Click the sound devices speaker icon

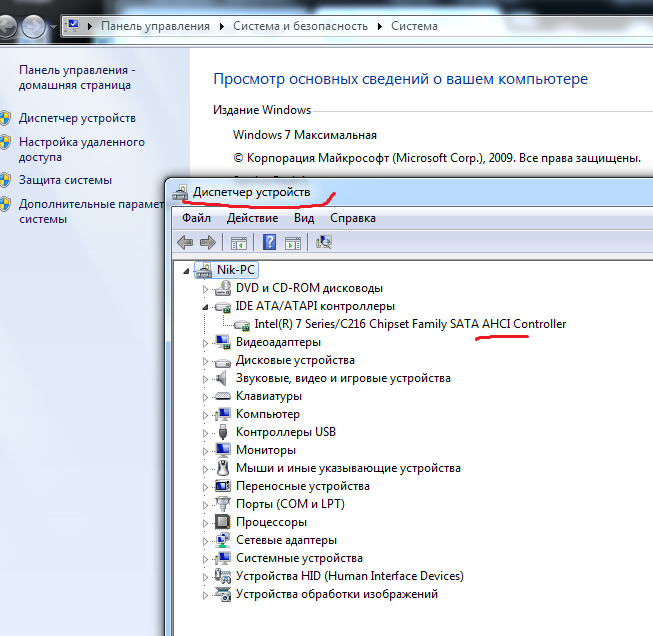(221, 378)
